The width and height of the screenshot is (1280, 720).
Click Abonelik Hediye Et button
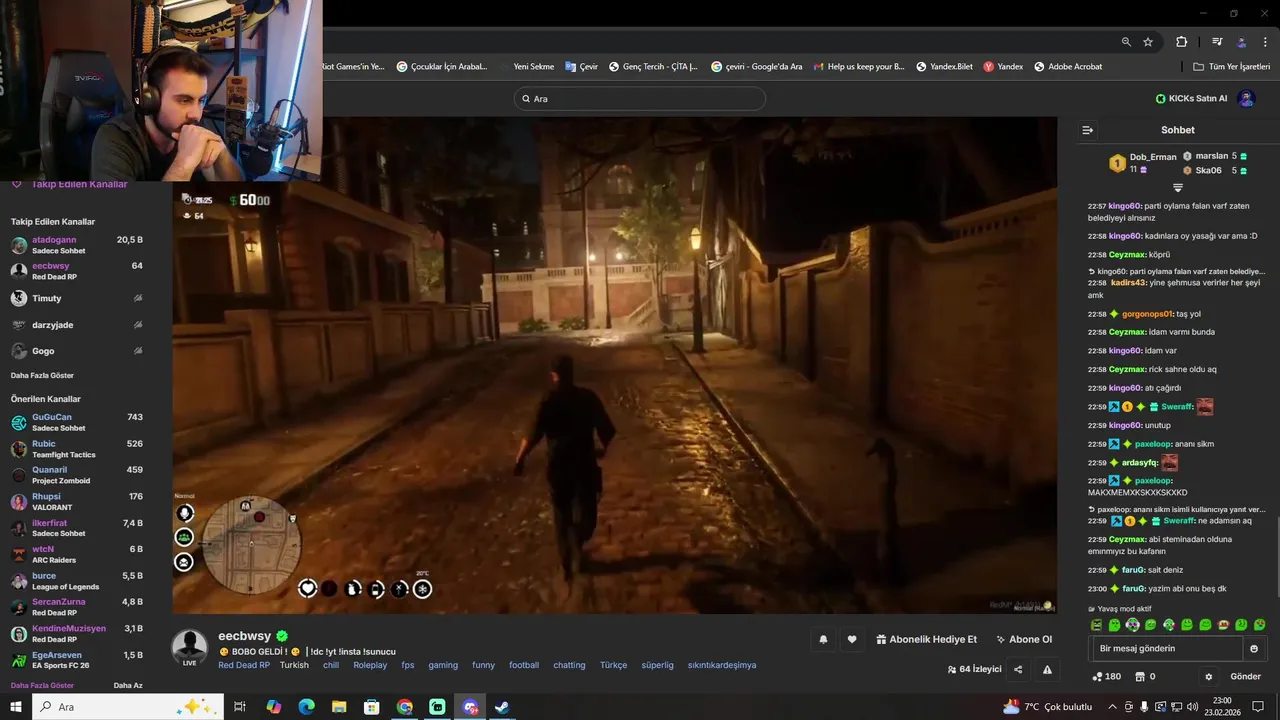pyautogui.click(x=927, y=640)
